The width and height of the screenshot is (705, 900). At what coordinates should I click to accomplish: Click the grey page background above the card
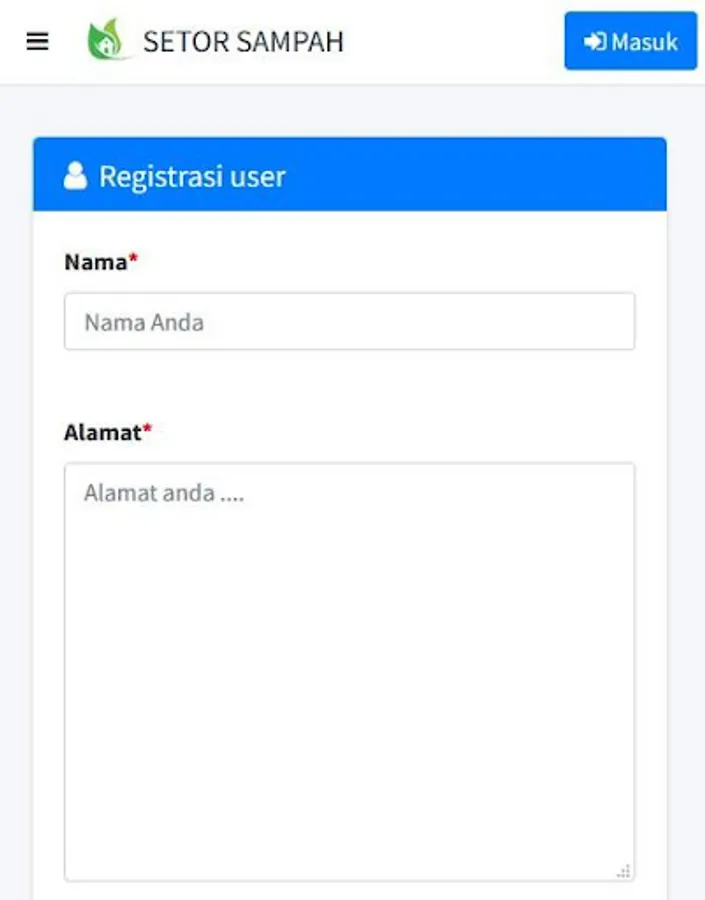click(352, 111)
